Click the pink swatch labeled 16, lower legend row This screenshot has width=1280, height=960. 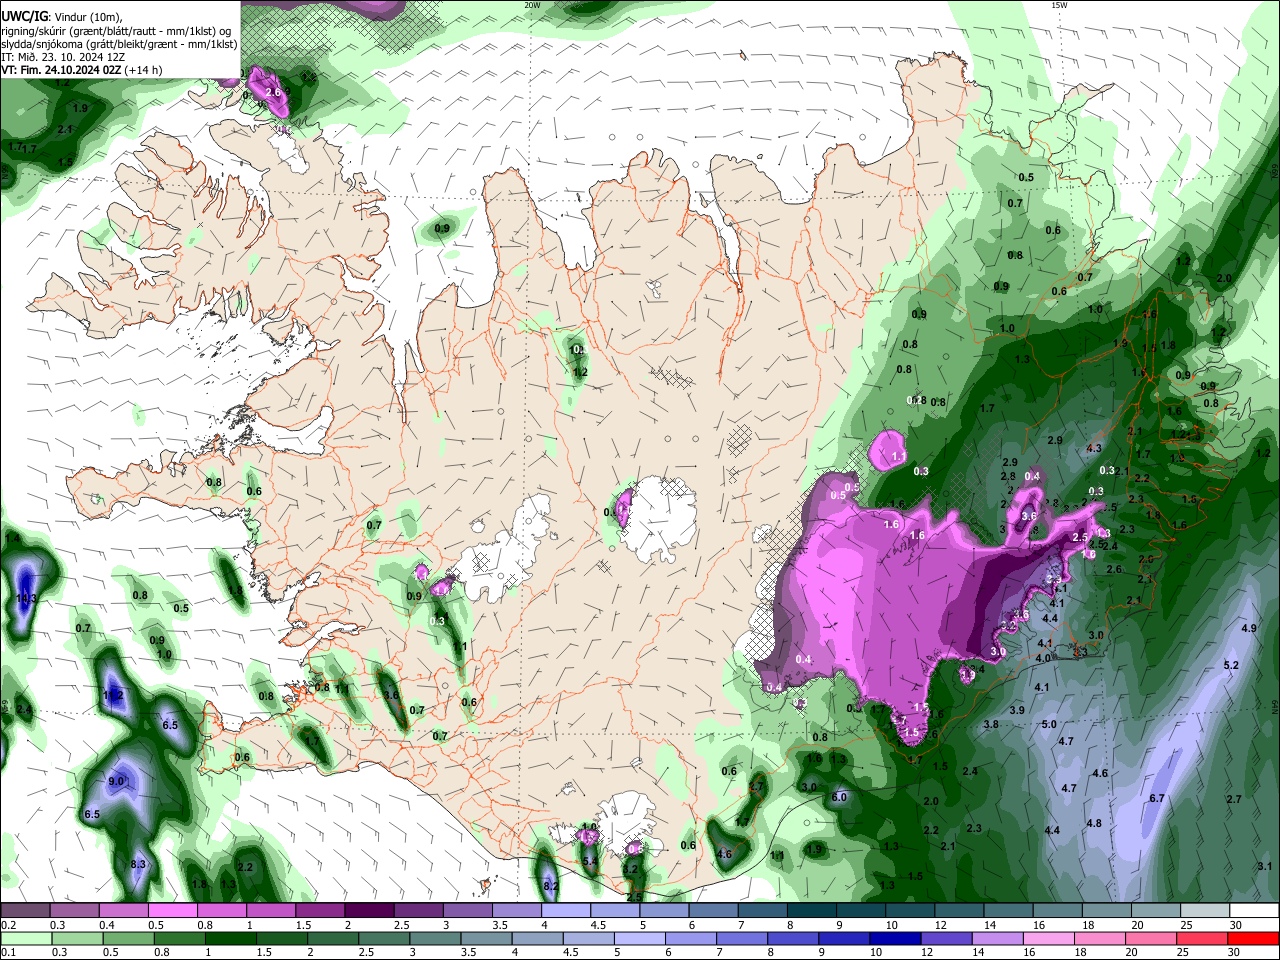click(1047, 939)
